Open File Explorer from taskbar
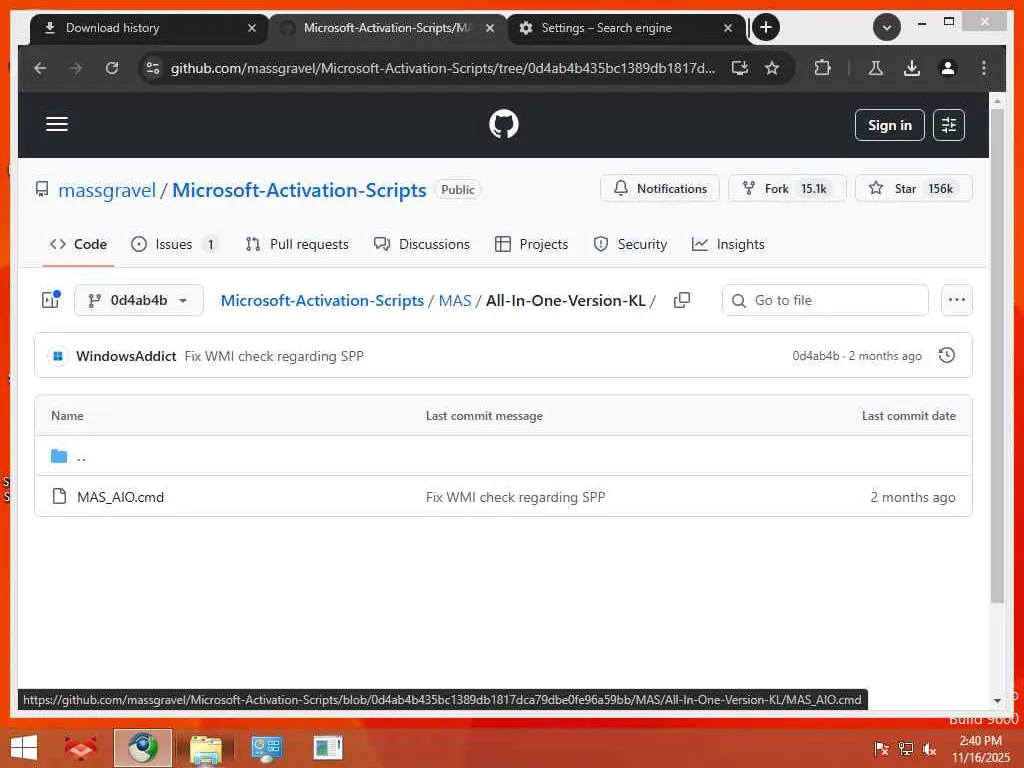This screenshot has height=768, width=1024. pos(205,748)
